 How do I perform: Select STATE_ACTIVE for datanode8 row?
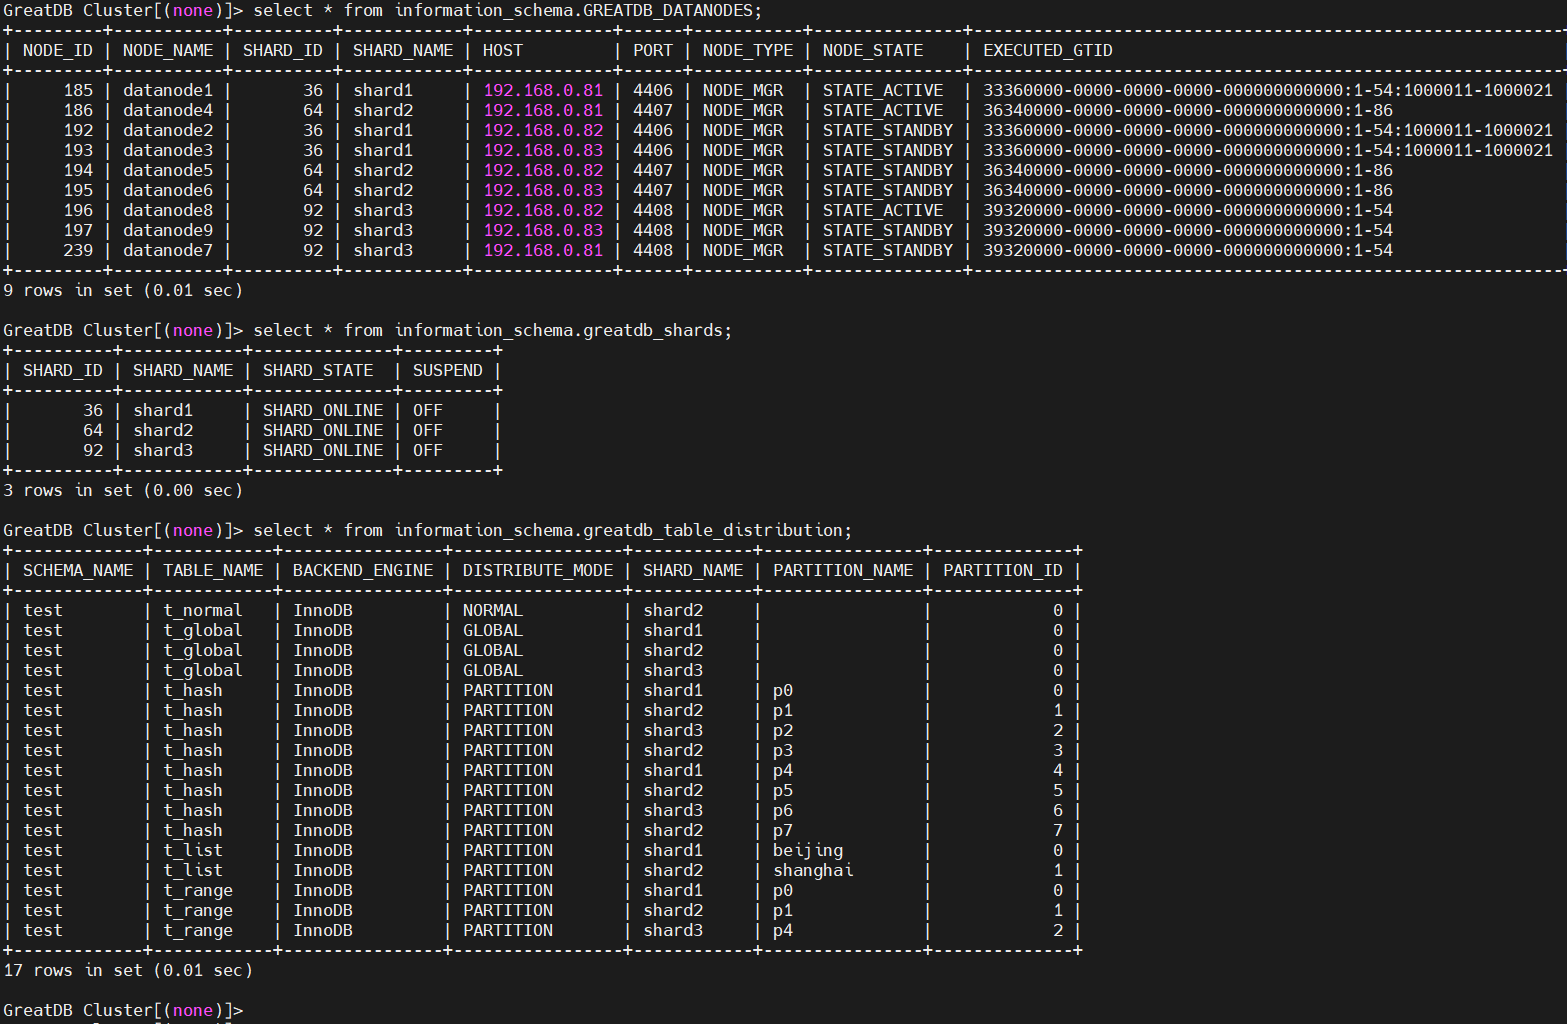[883, 210]
